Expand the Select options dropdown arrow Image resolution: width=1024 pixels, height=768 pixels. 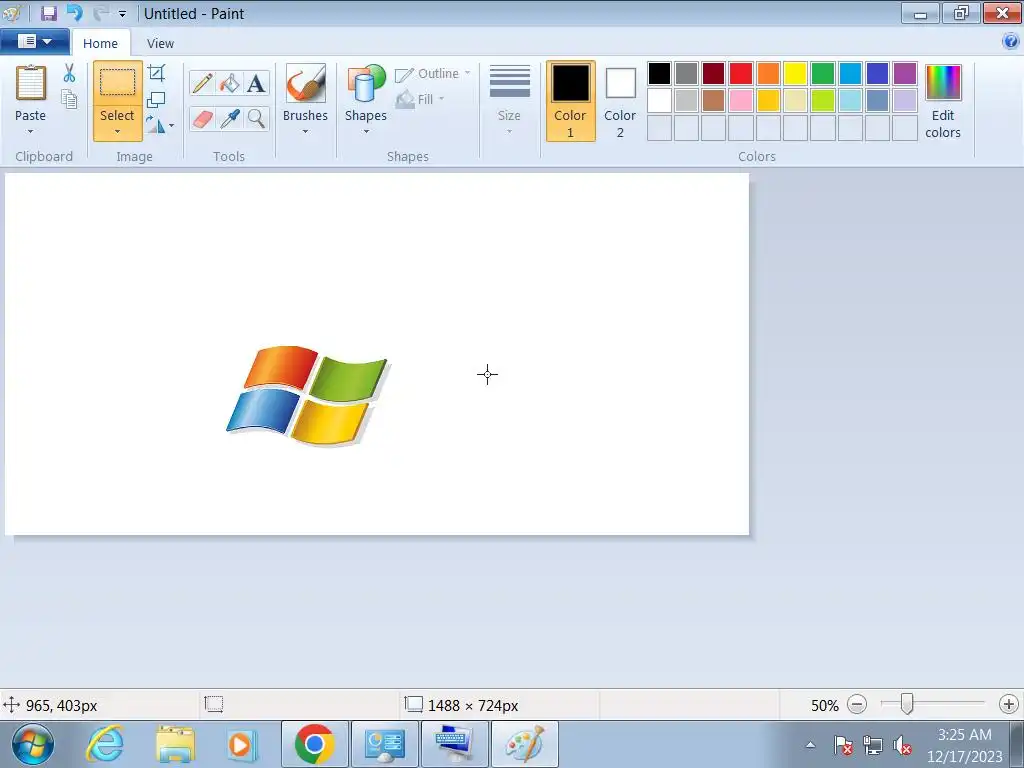click(118, 131)
